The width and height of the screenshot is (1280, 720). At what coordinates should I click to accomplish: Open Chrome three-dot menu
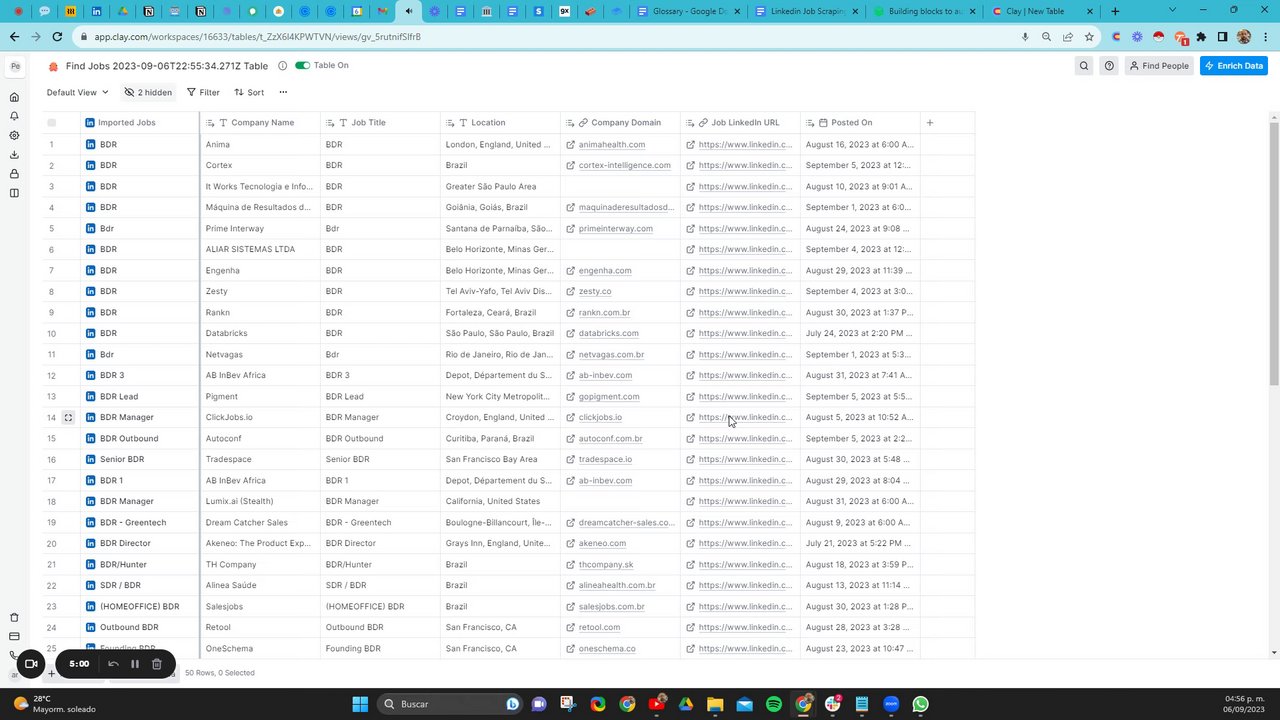point(1265,37)
